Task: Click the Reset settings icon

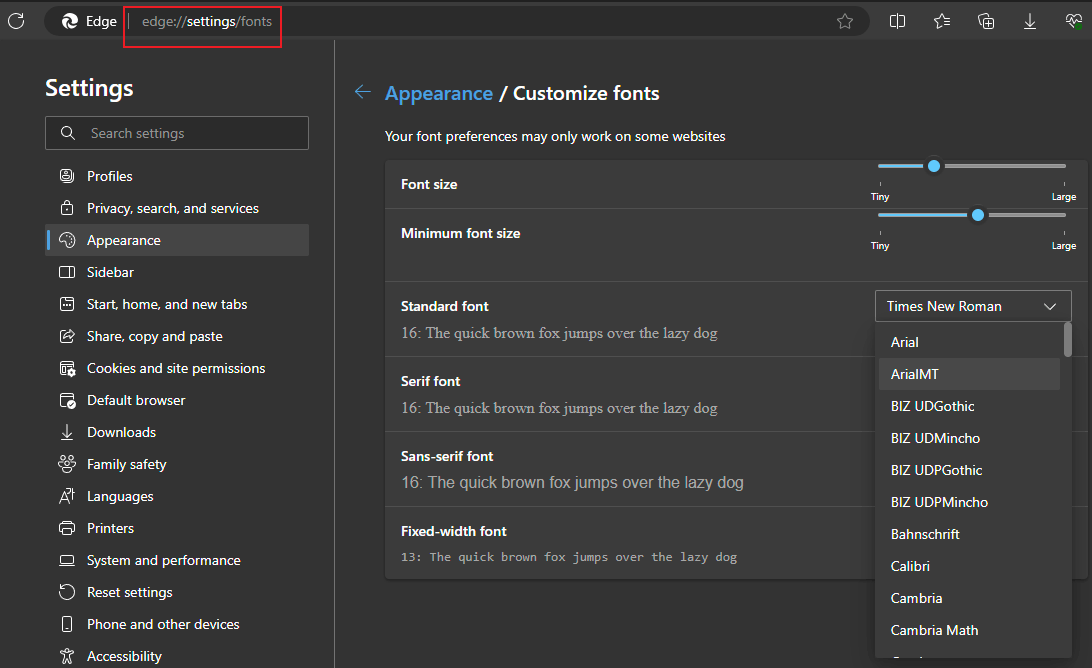Action: point(67,592)
